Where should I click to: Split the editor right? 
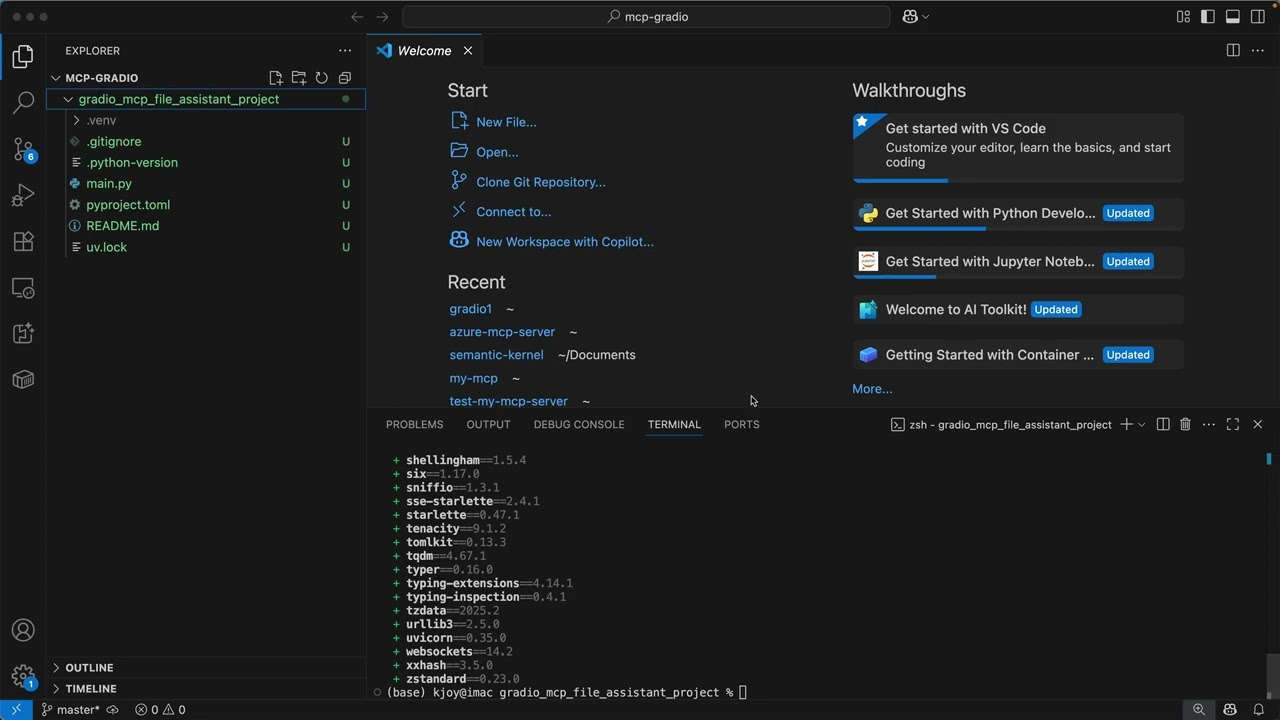click(x=1233, y=50)
